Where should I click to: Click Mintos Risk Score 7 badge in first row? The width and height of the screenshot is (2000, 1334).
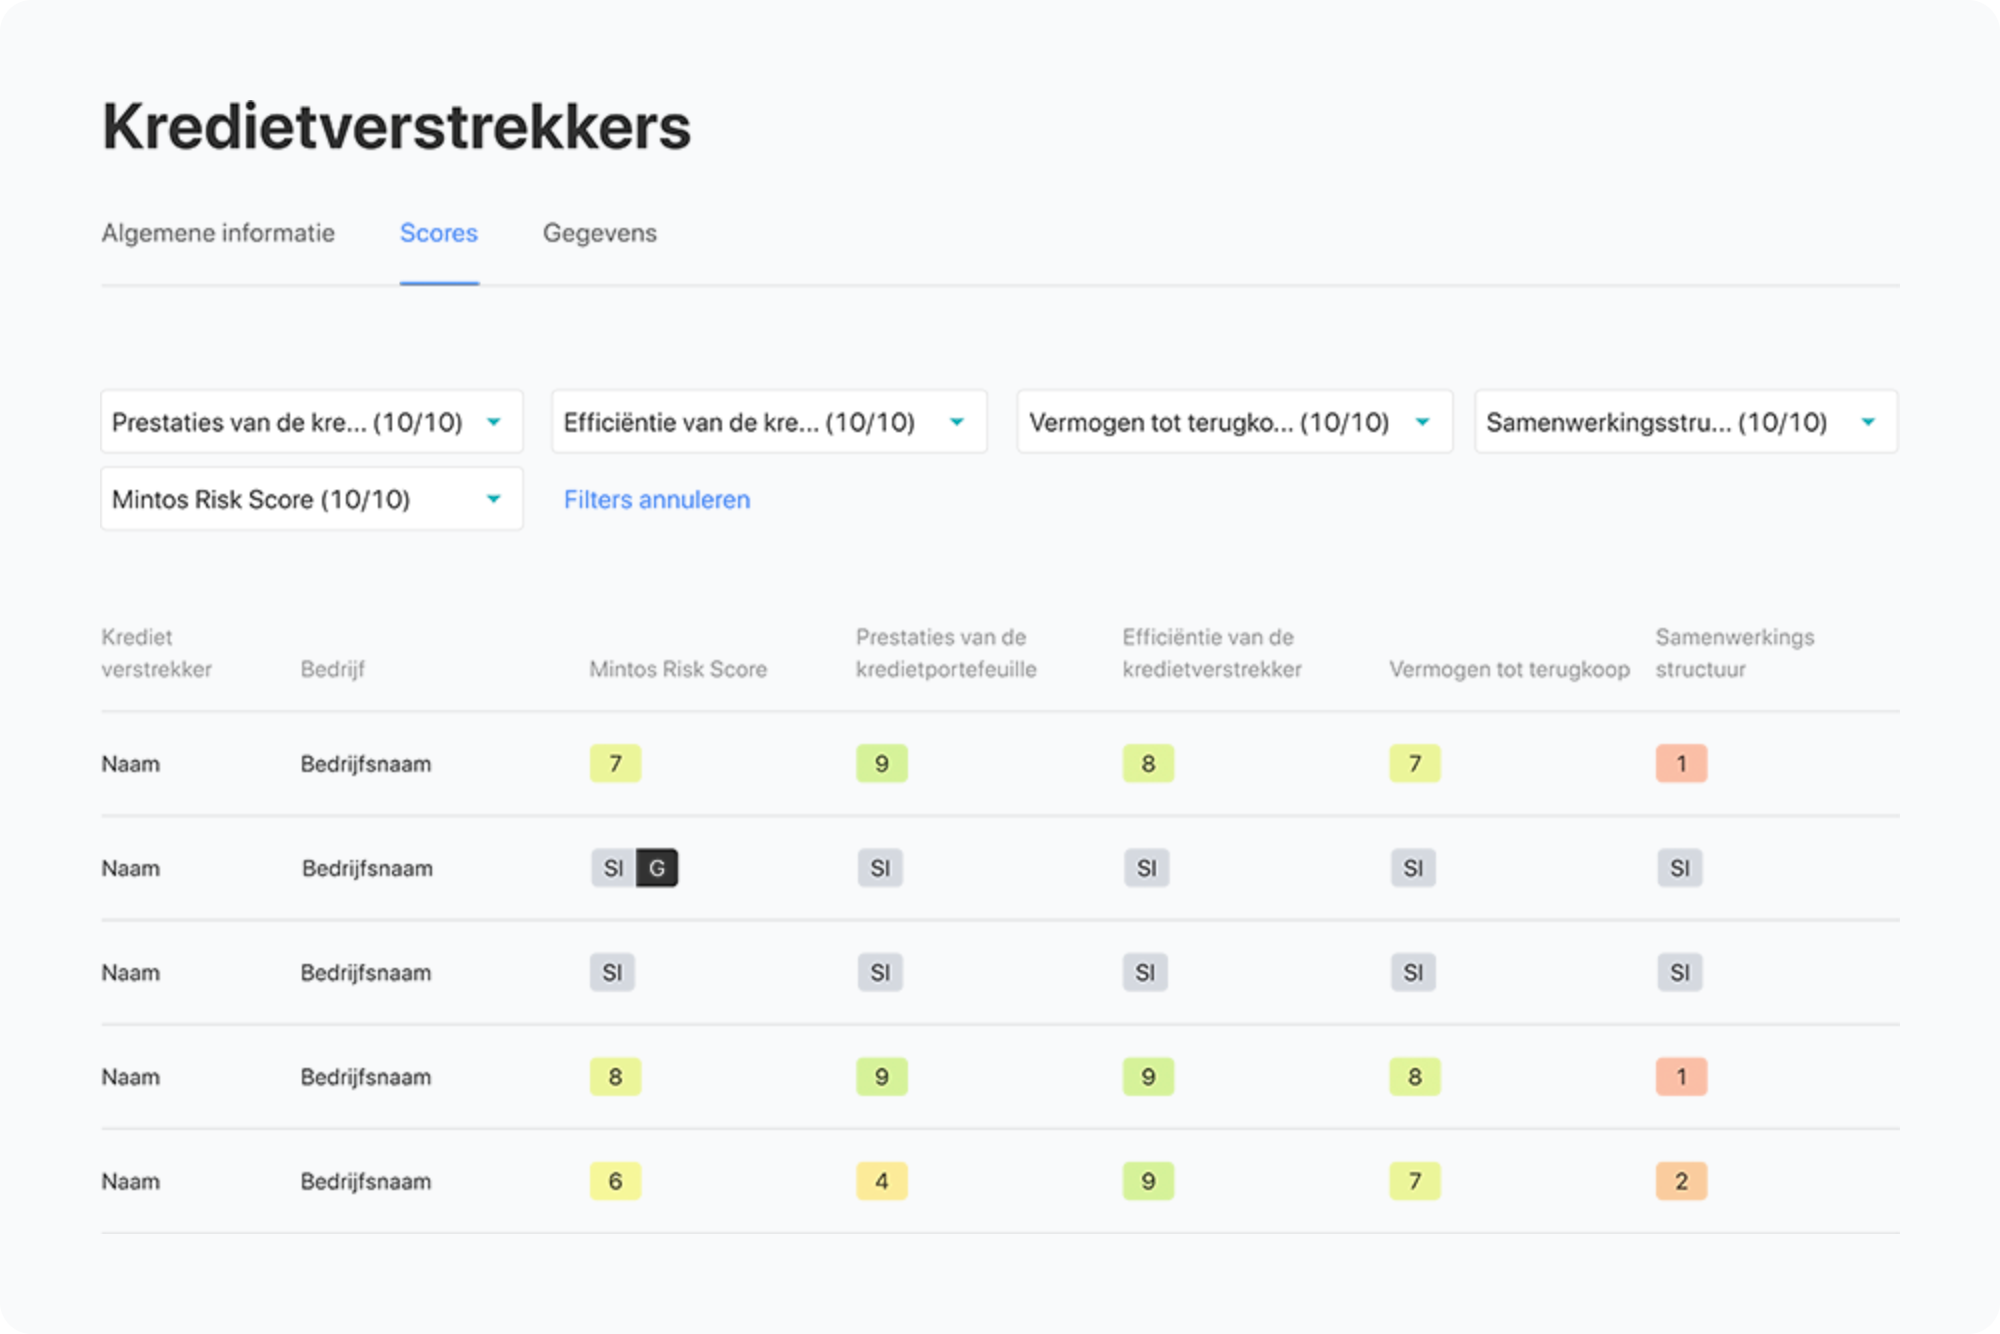pyautogui.click(x=615, y=764)
